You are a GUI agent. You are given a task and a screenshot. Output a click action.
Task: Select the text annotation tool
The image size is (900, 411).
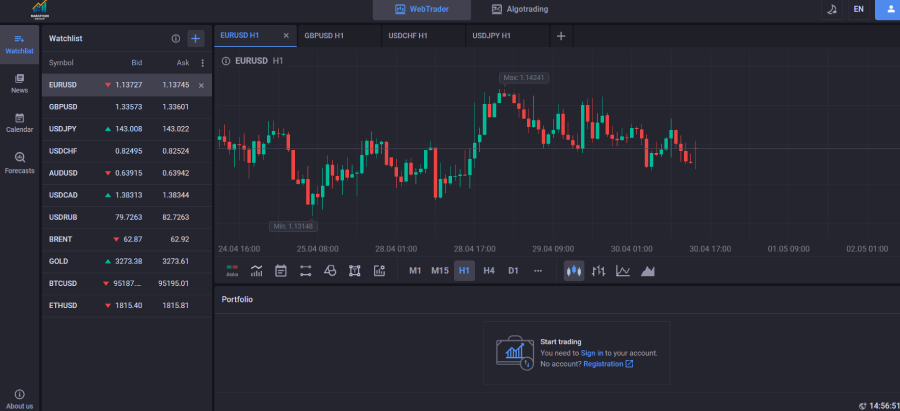(354, 270)
